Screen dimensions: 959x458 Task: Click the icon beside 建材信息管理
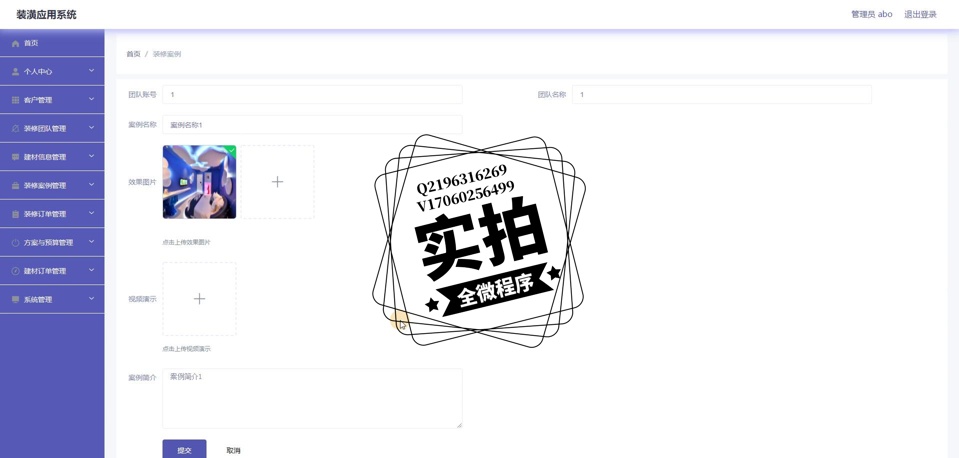pyautogui.click(x=16, y=157)
